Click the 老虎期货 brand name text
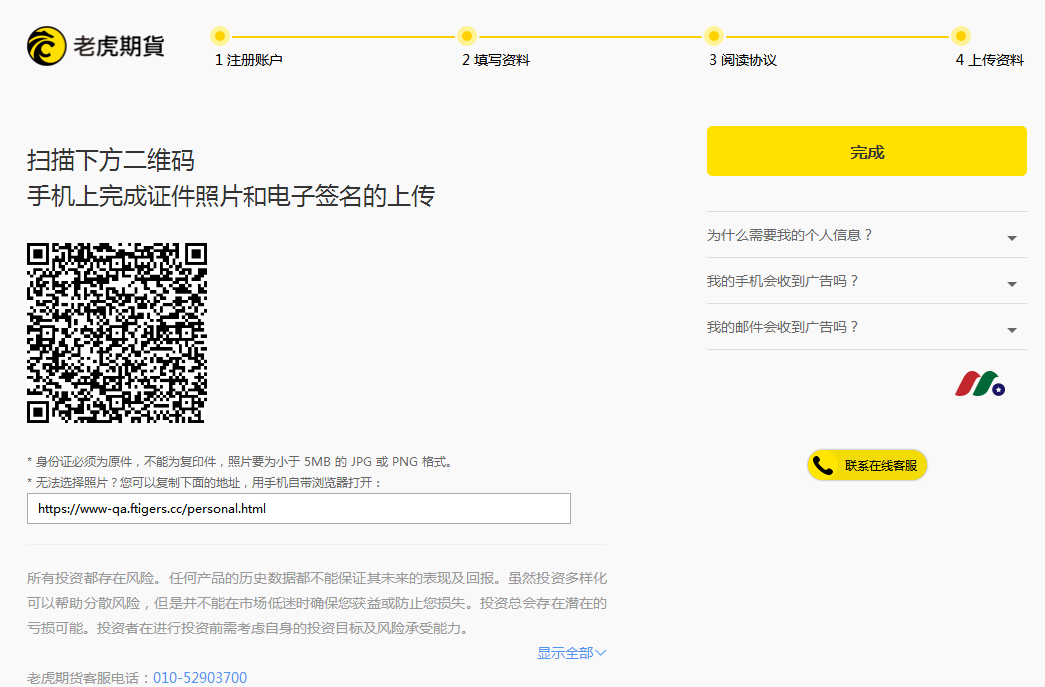The width and height of the screenshot is (1045, 687). (119, 47)
